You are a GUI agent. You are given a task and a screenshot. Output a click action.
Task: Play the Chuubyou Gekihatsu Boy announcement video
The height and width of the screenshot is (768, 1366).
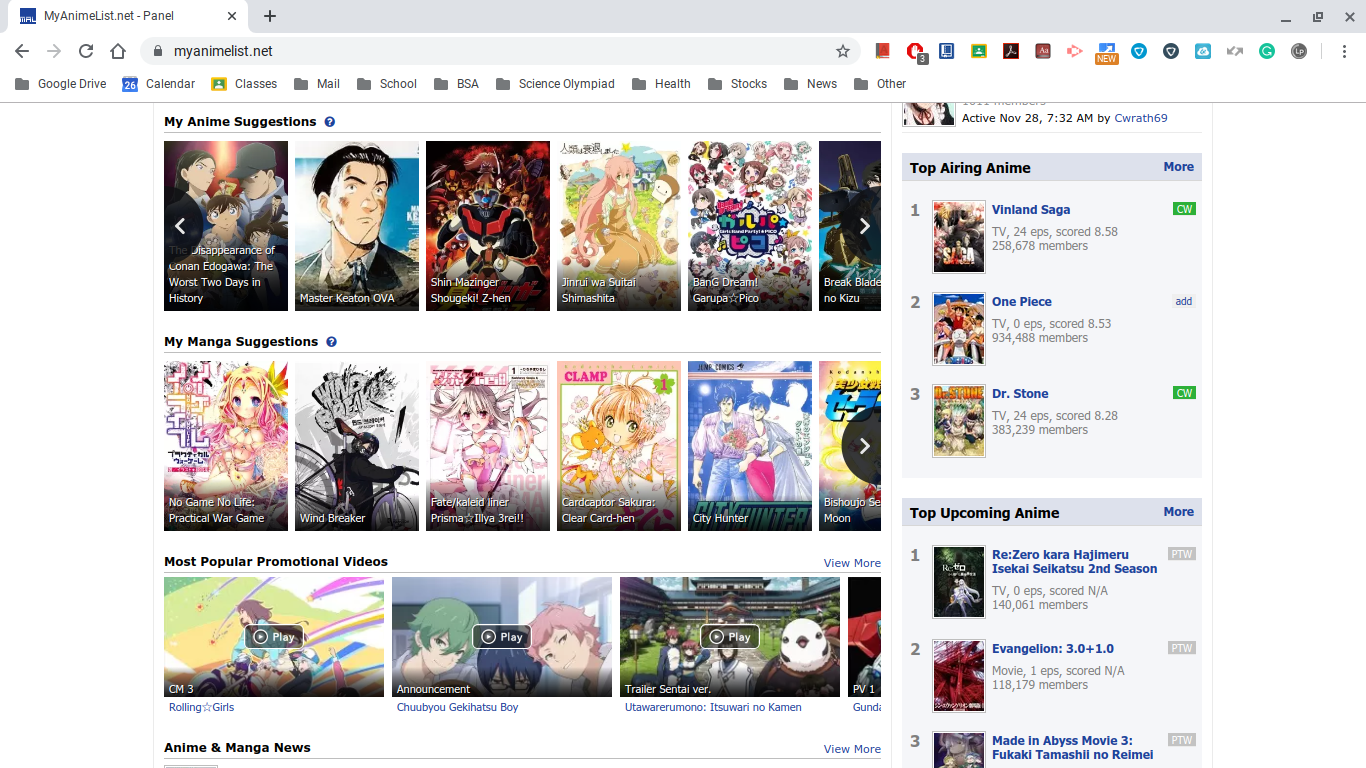click(x=502, y=637)
